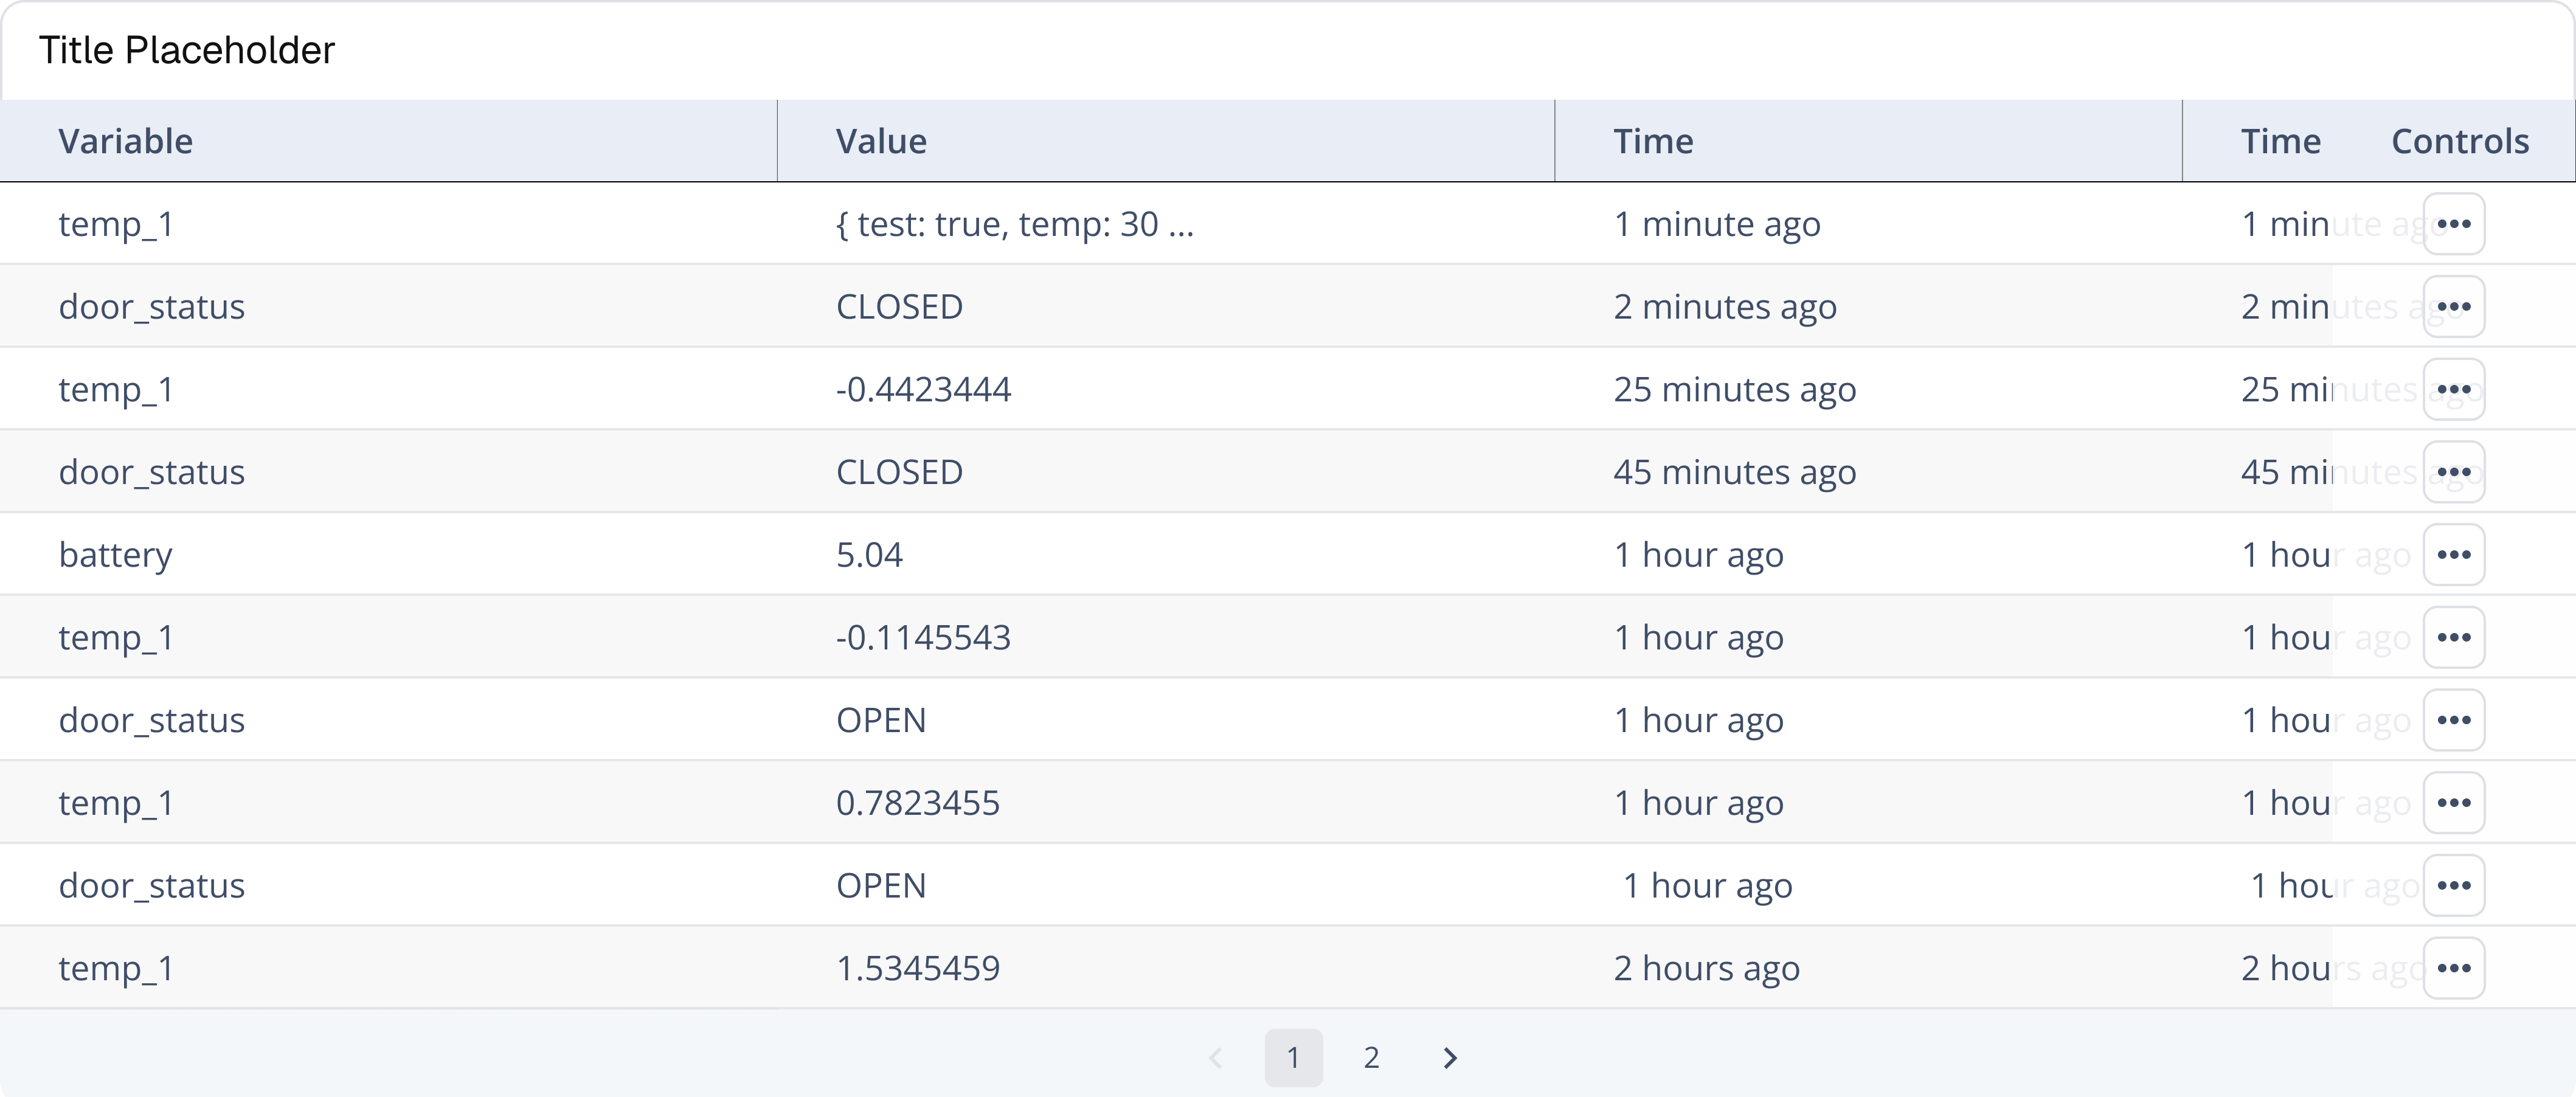Click the truncated JSON value in first row
This screenshot has width=2576, height=1097.
[x=1014, y=224]
